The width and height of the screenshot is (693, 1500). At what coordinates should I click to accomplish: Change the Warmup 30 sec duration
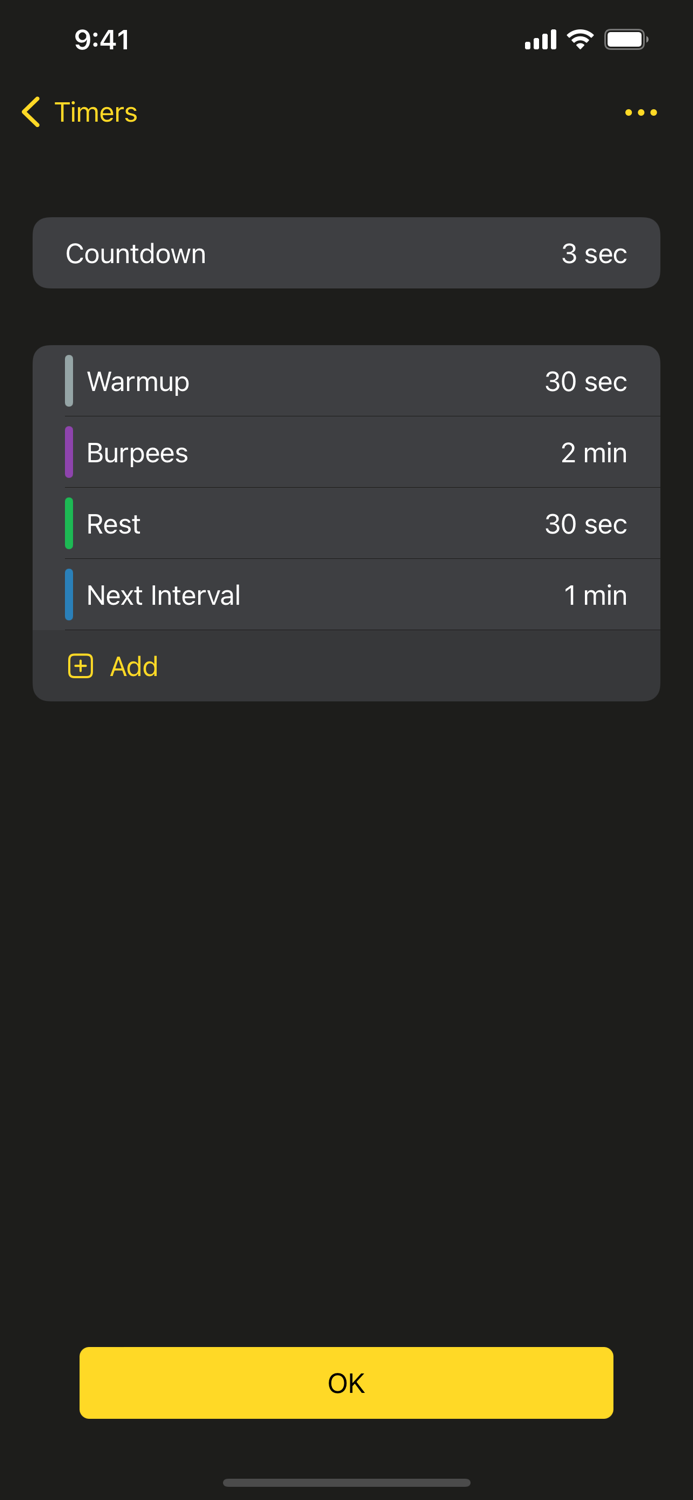pyautogui.click(x=585, y=381)
